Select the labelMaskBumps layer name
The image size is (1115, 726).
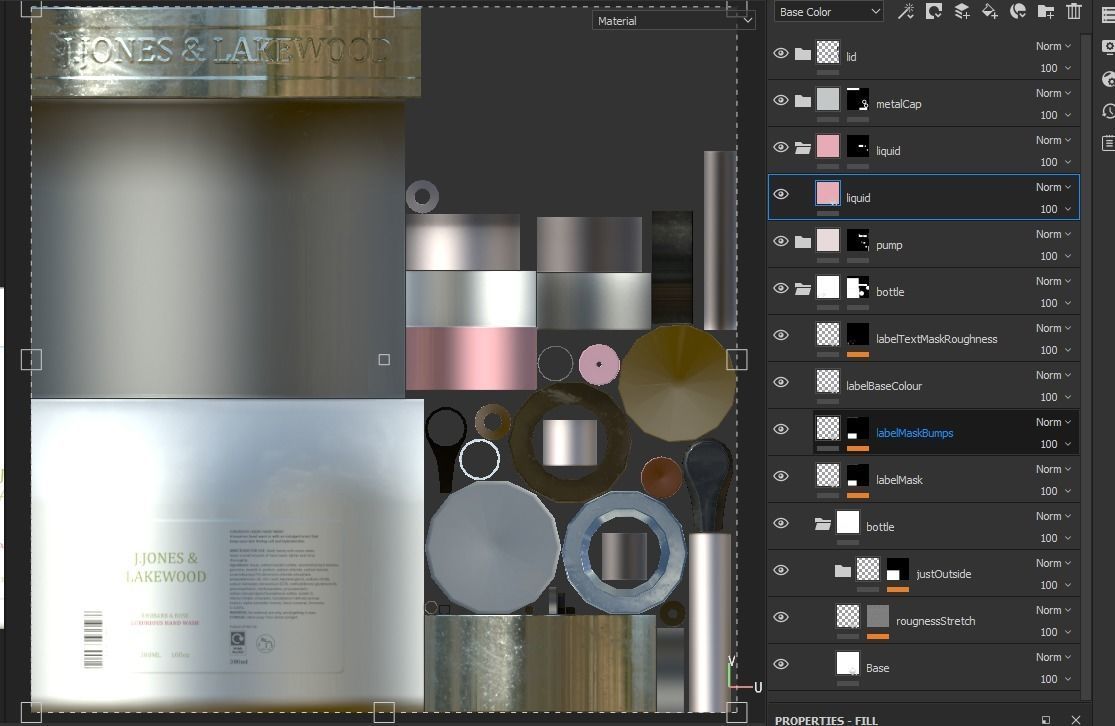click(x=914, y=433)
